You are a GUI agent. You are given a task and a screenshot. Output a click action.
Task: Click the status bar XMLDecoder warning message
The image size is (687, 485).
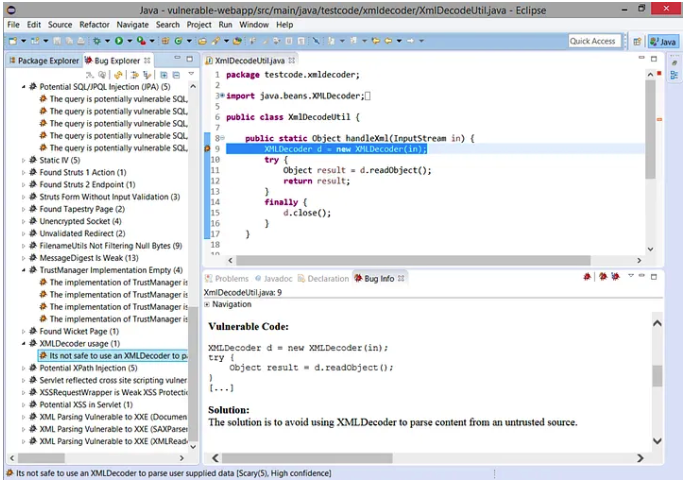(174, 474)
